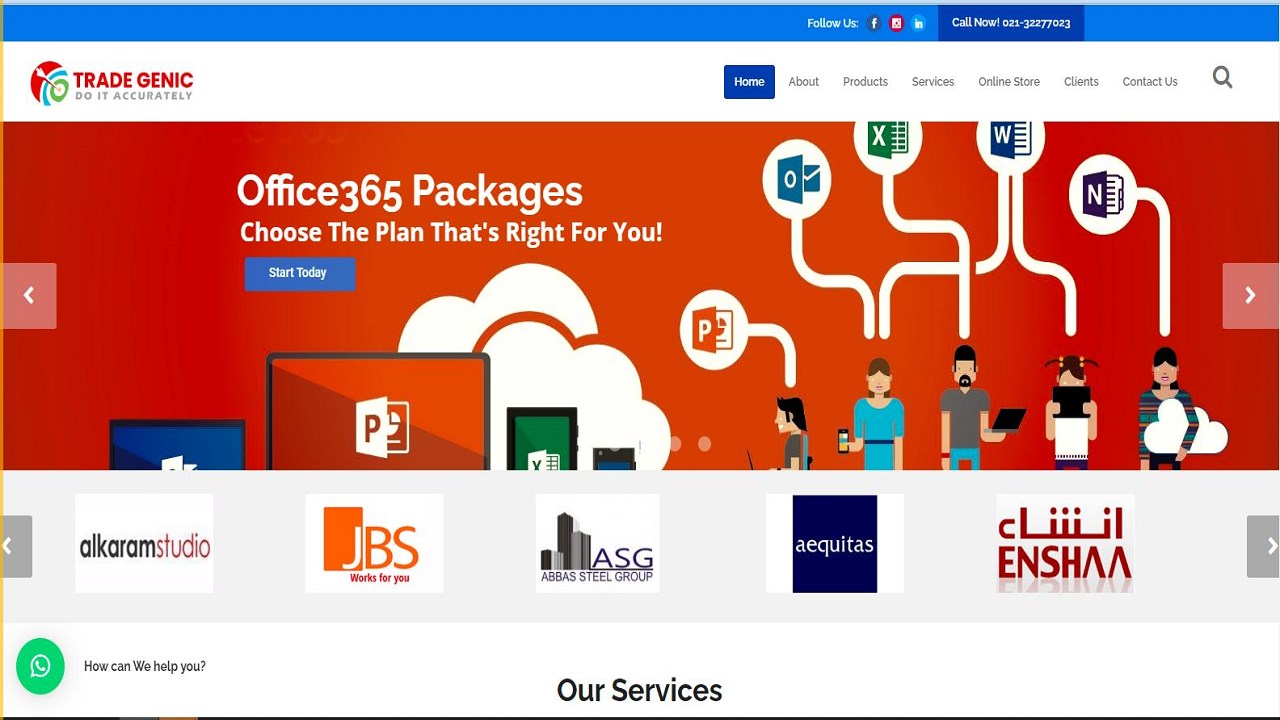1280x720 pixels.
Task: Click the Call Now phone number
Action: 1011,23
